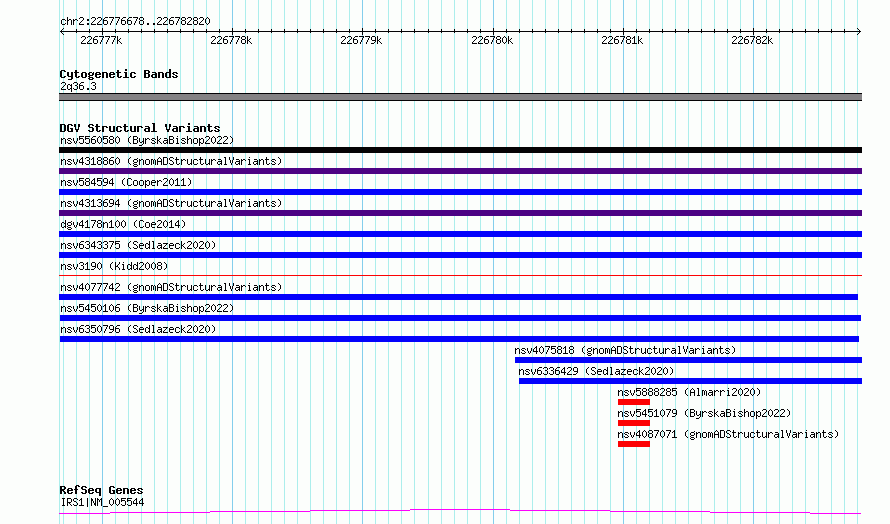This screenshot has width=890, height=524.
Task: Click the 226780k ruler position
Action: tap(492, 40)
